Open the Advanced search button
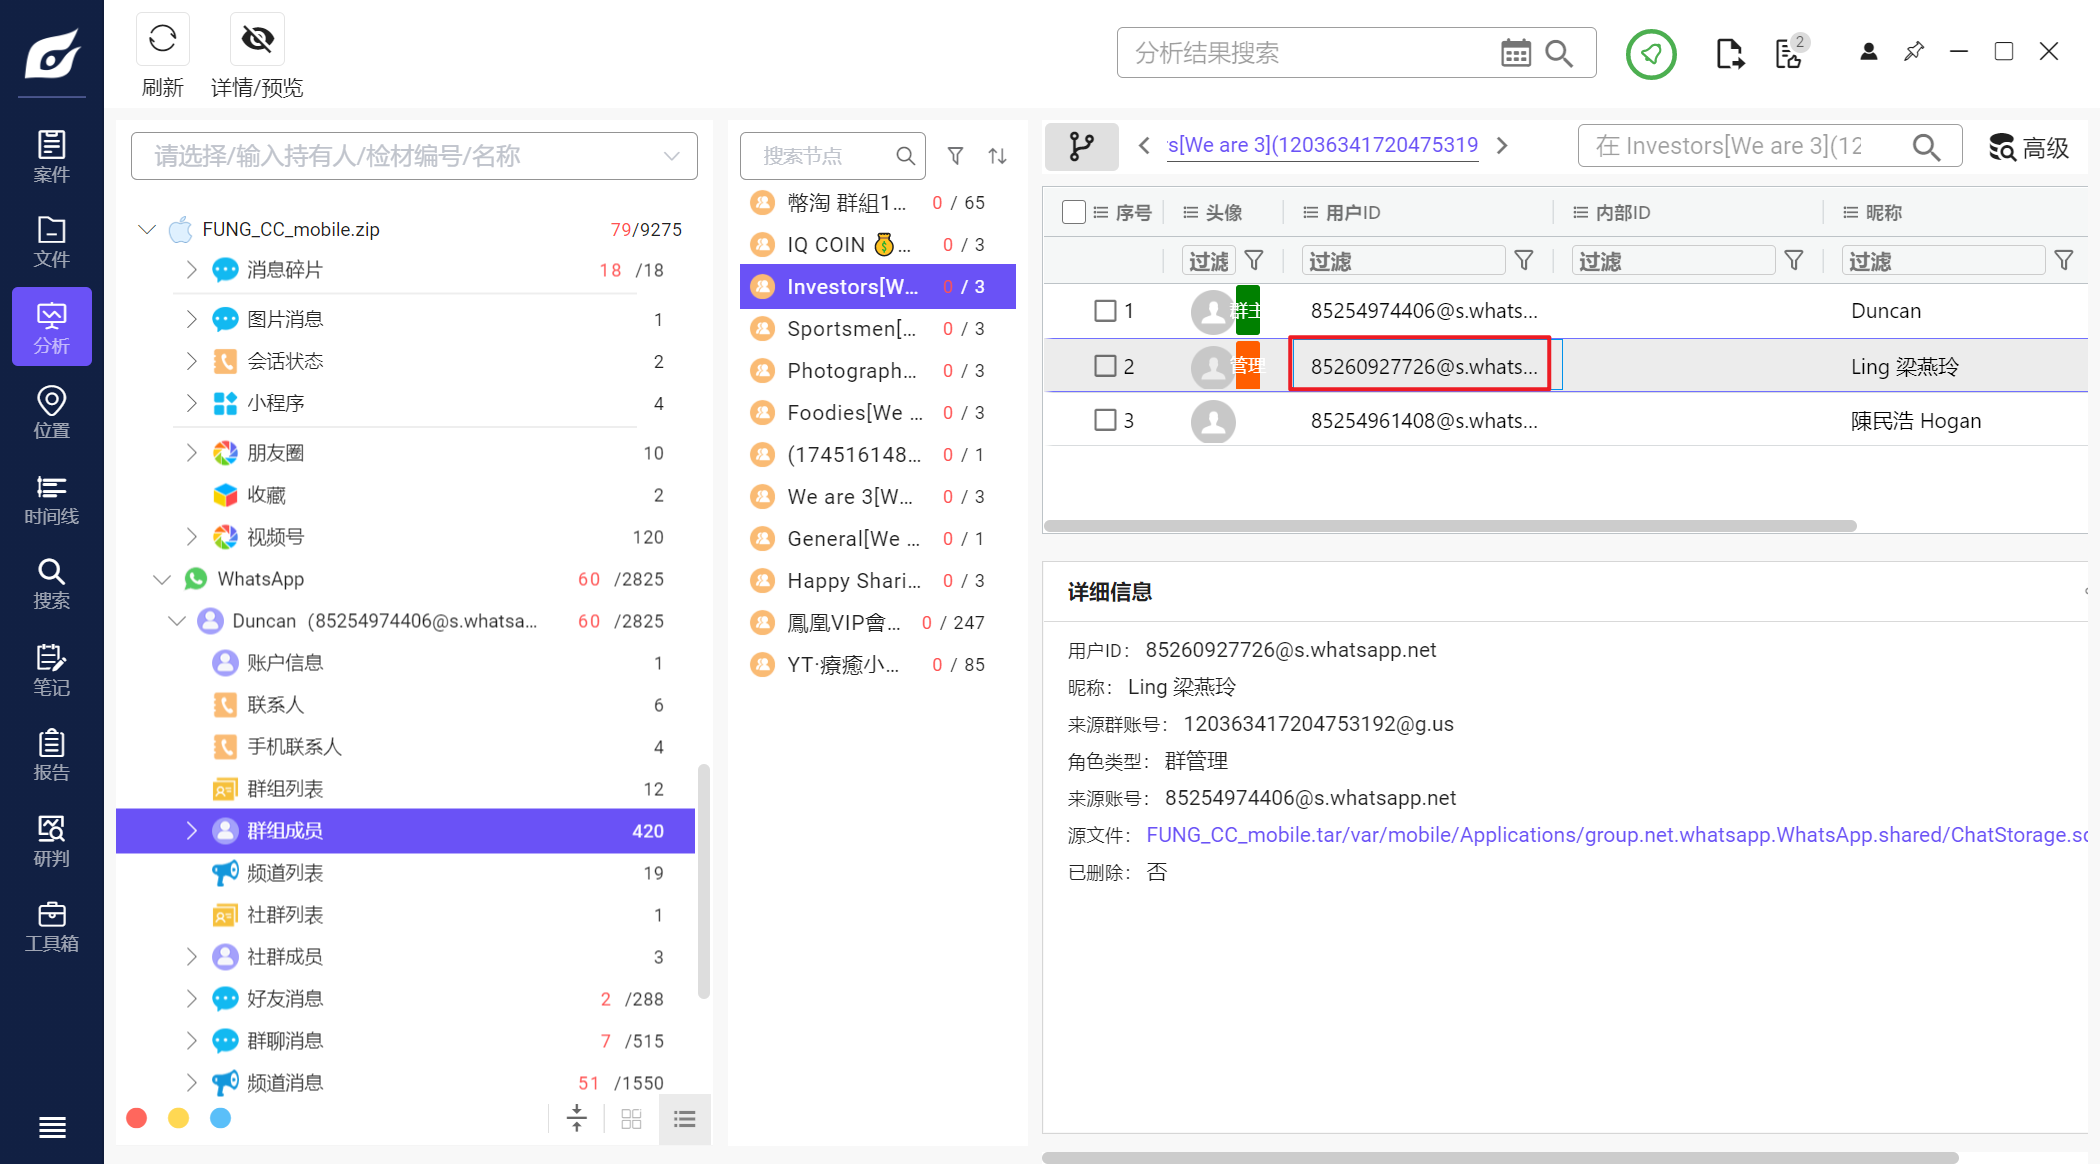This screenshot has width=2100, height=1164. pyautogui.click(x=2028, y=148)
